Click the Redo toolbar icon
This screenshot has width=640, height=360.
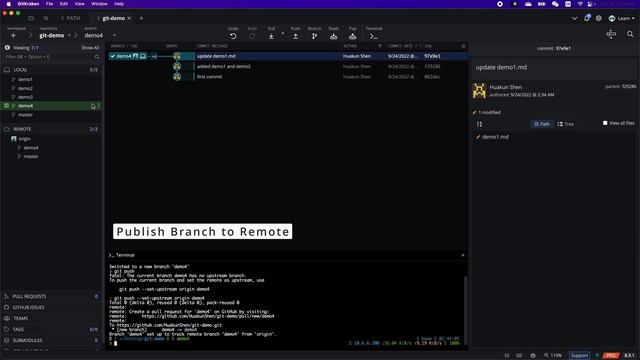(x=252, y=36)
